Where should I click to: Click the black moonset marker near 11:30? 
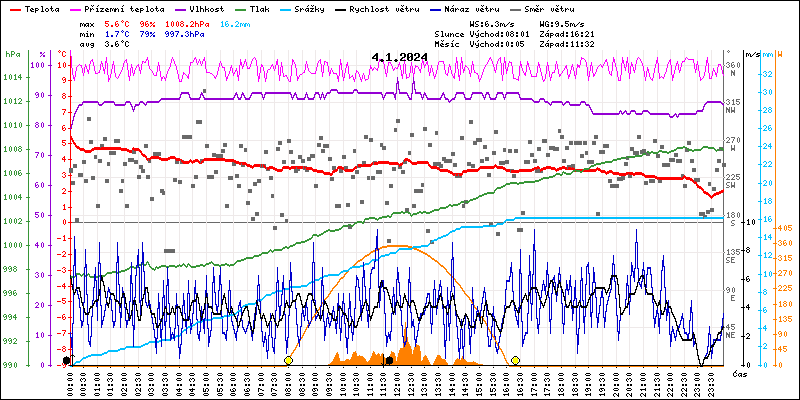point(389,360)
